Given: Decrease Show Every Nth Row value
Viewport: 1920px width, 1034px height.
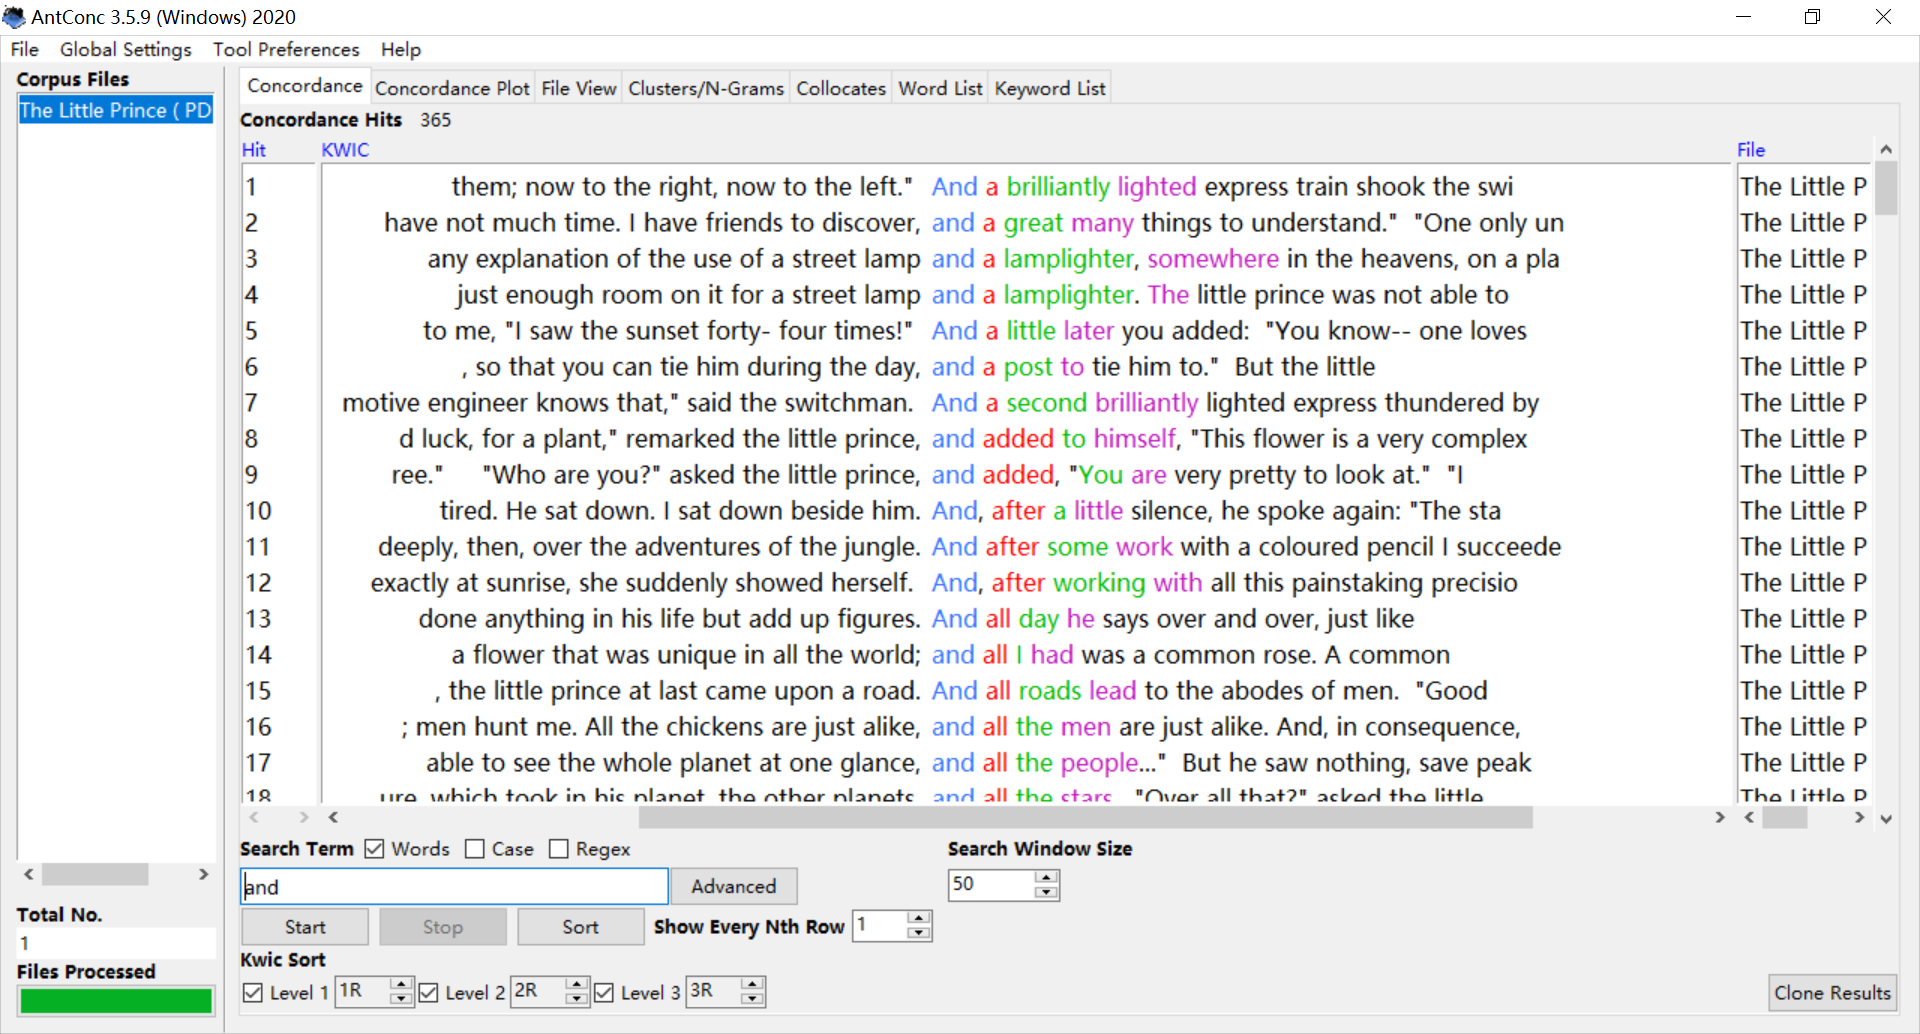Looking at the screenshot, I should coord(918,933).
